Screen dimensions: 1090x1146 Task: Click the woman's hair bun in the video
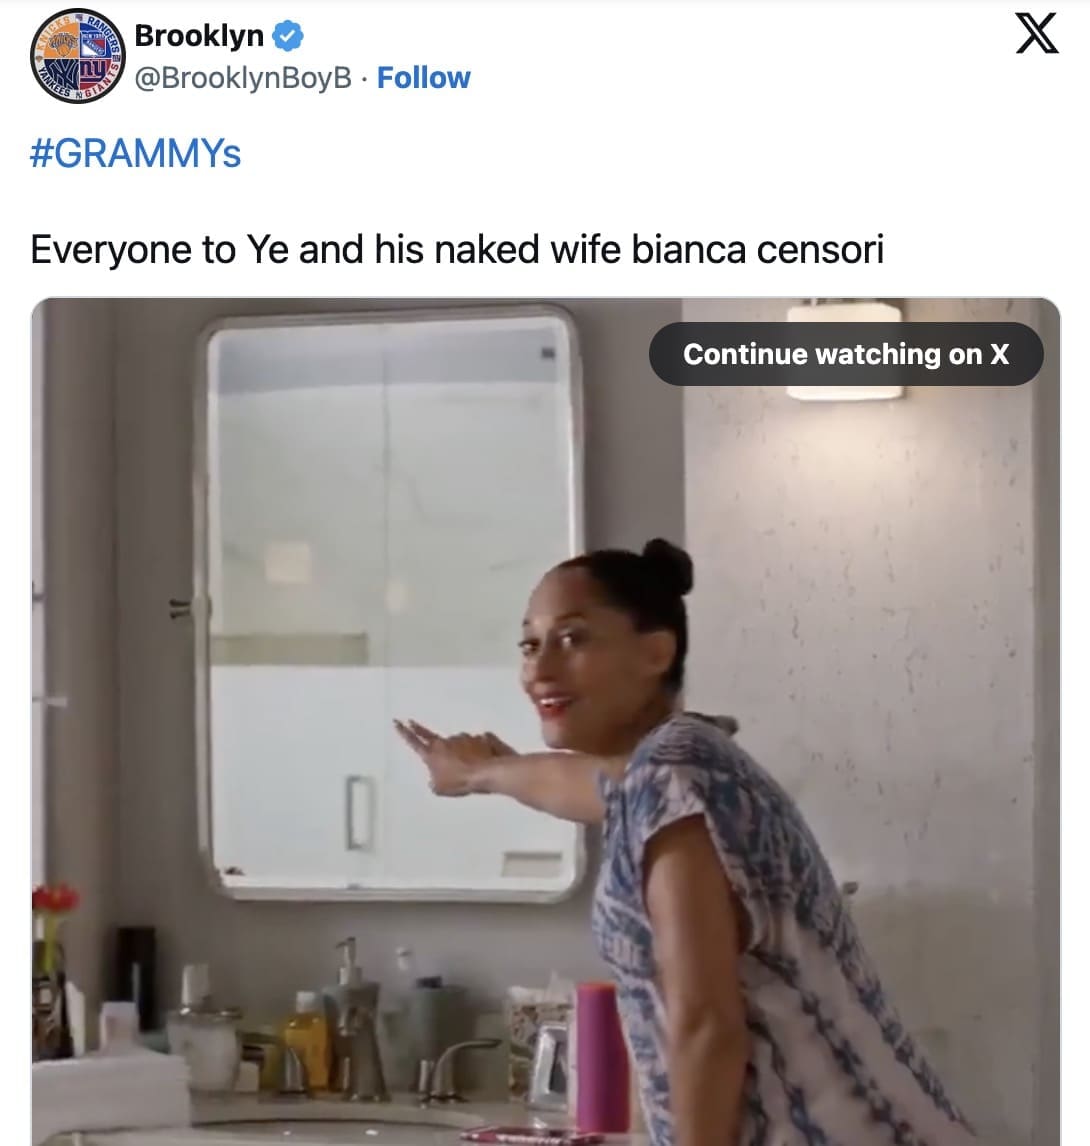667,566
